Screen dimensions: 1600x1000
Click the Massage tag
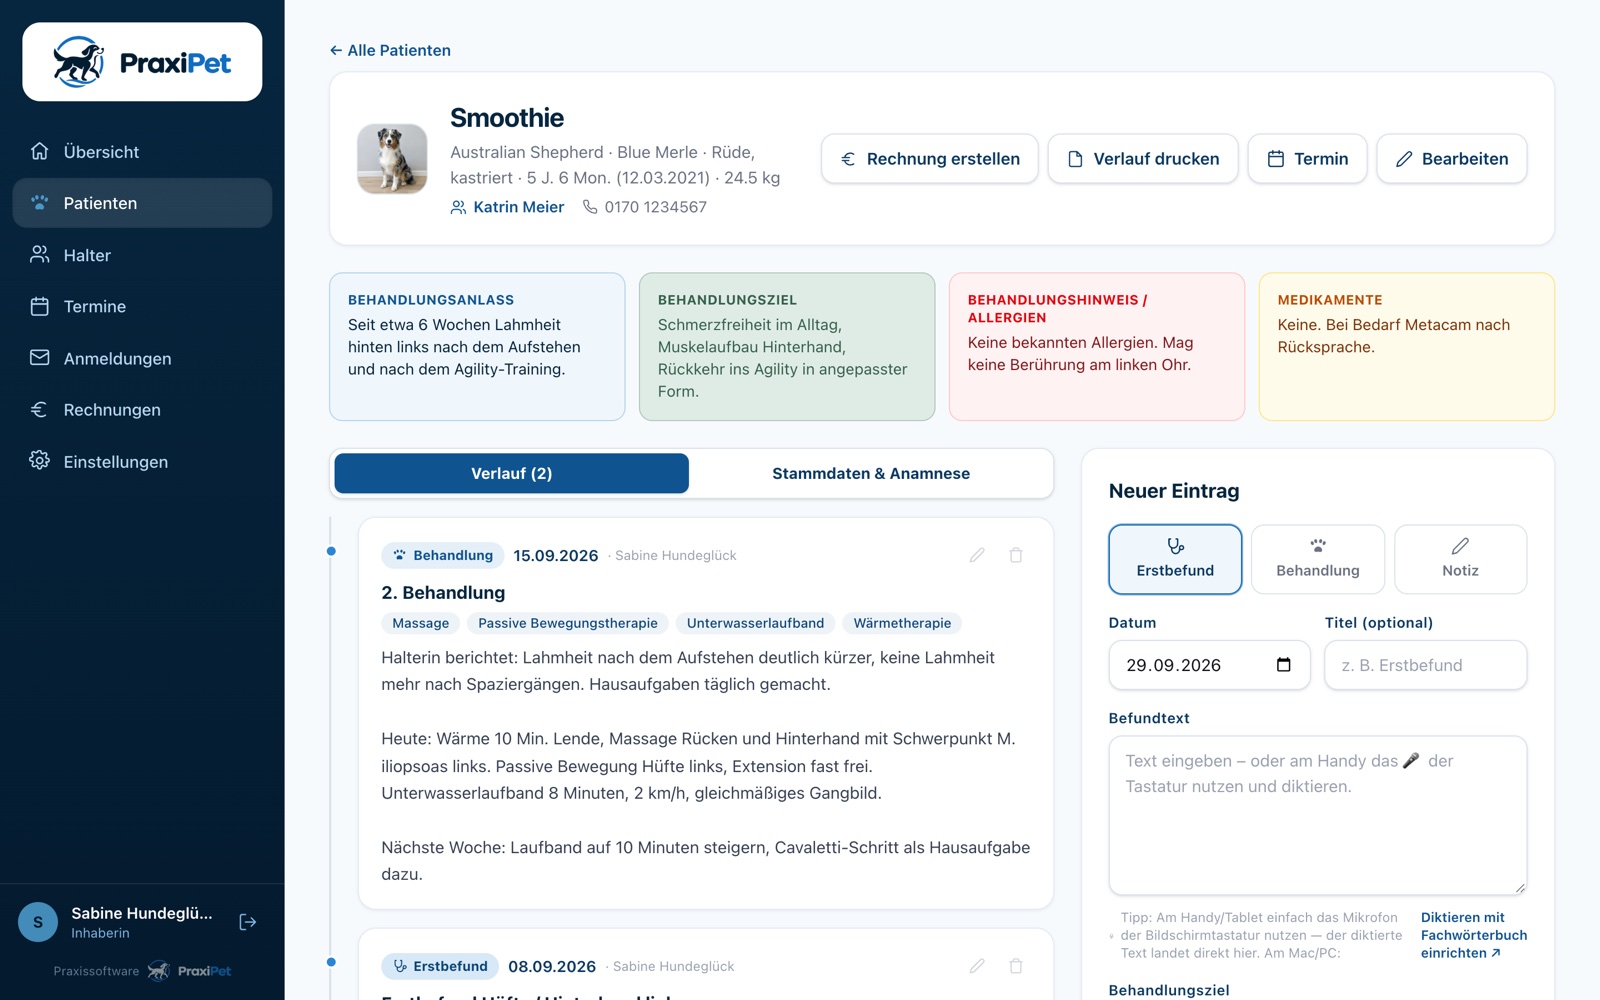(420, 623)
